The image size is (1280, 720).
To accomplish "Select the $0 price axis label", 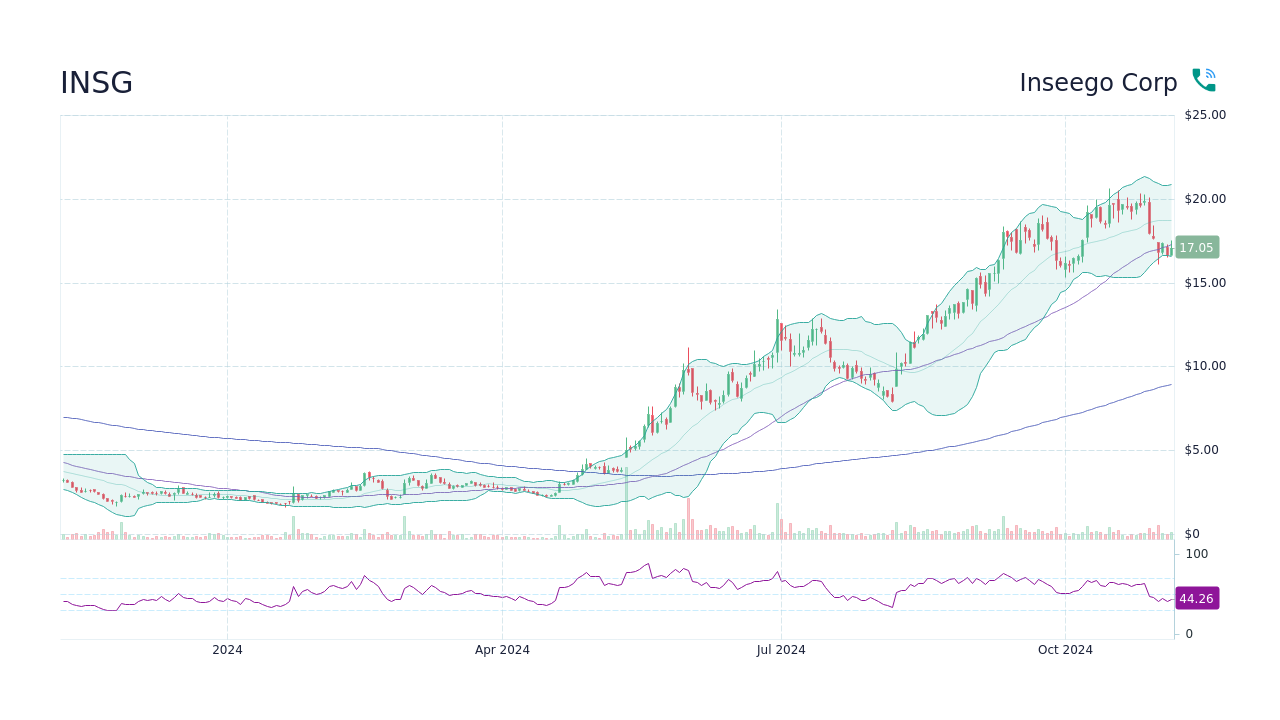I will tap(1192, 534).
